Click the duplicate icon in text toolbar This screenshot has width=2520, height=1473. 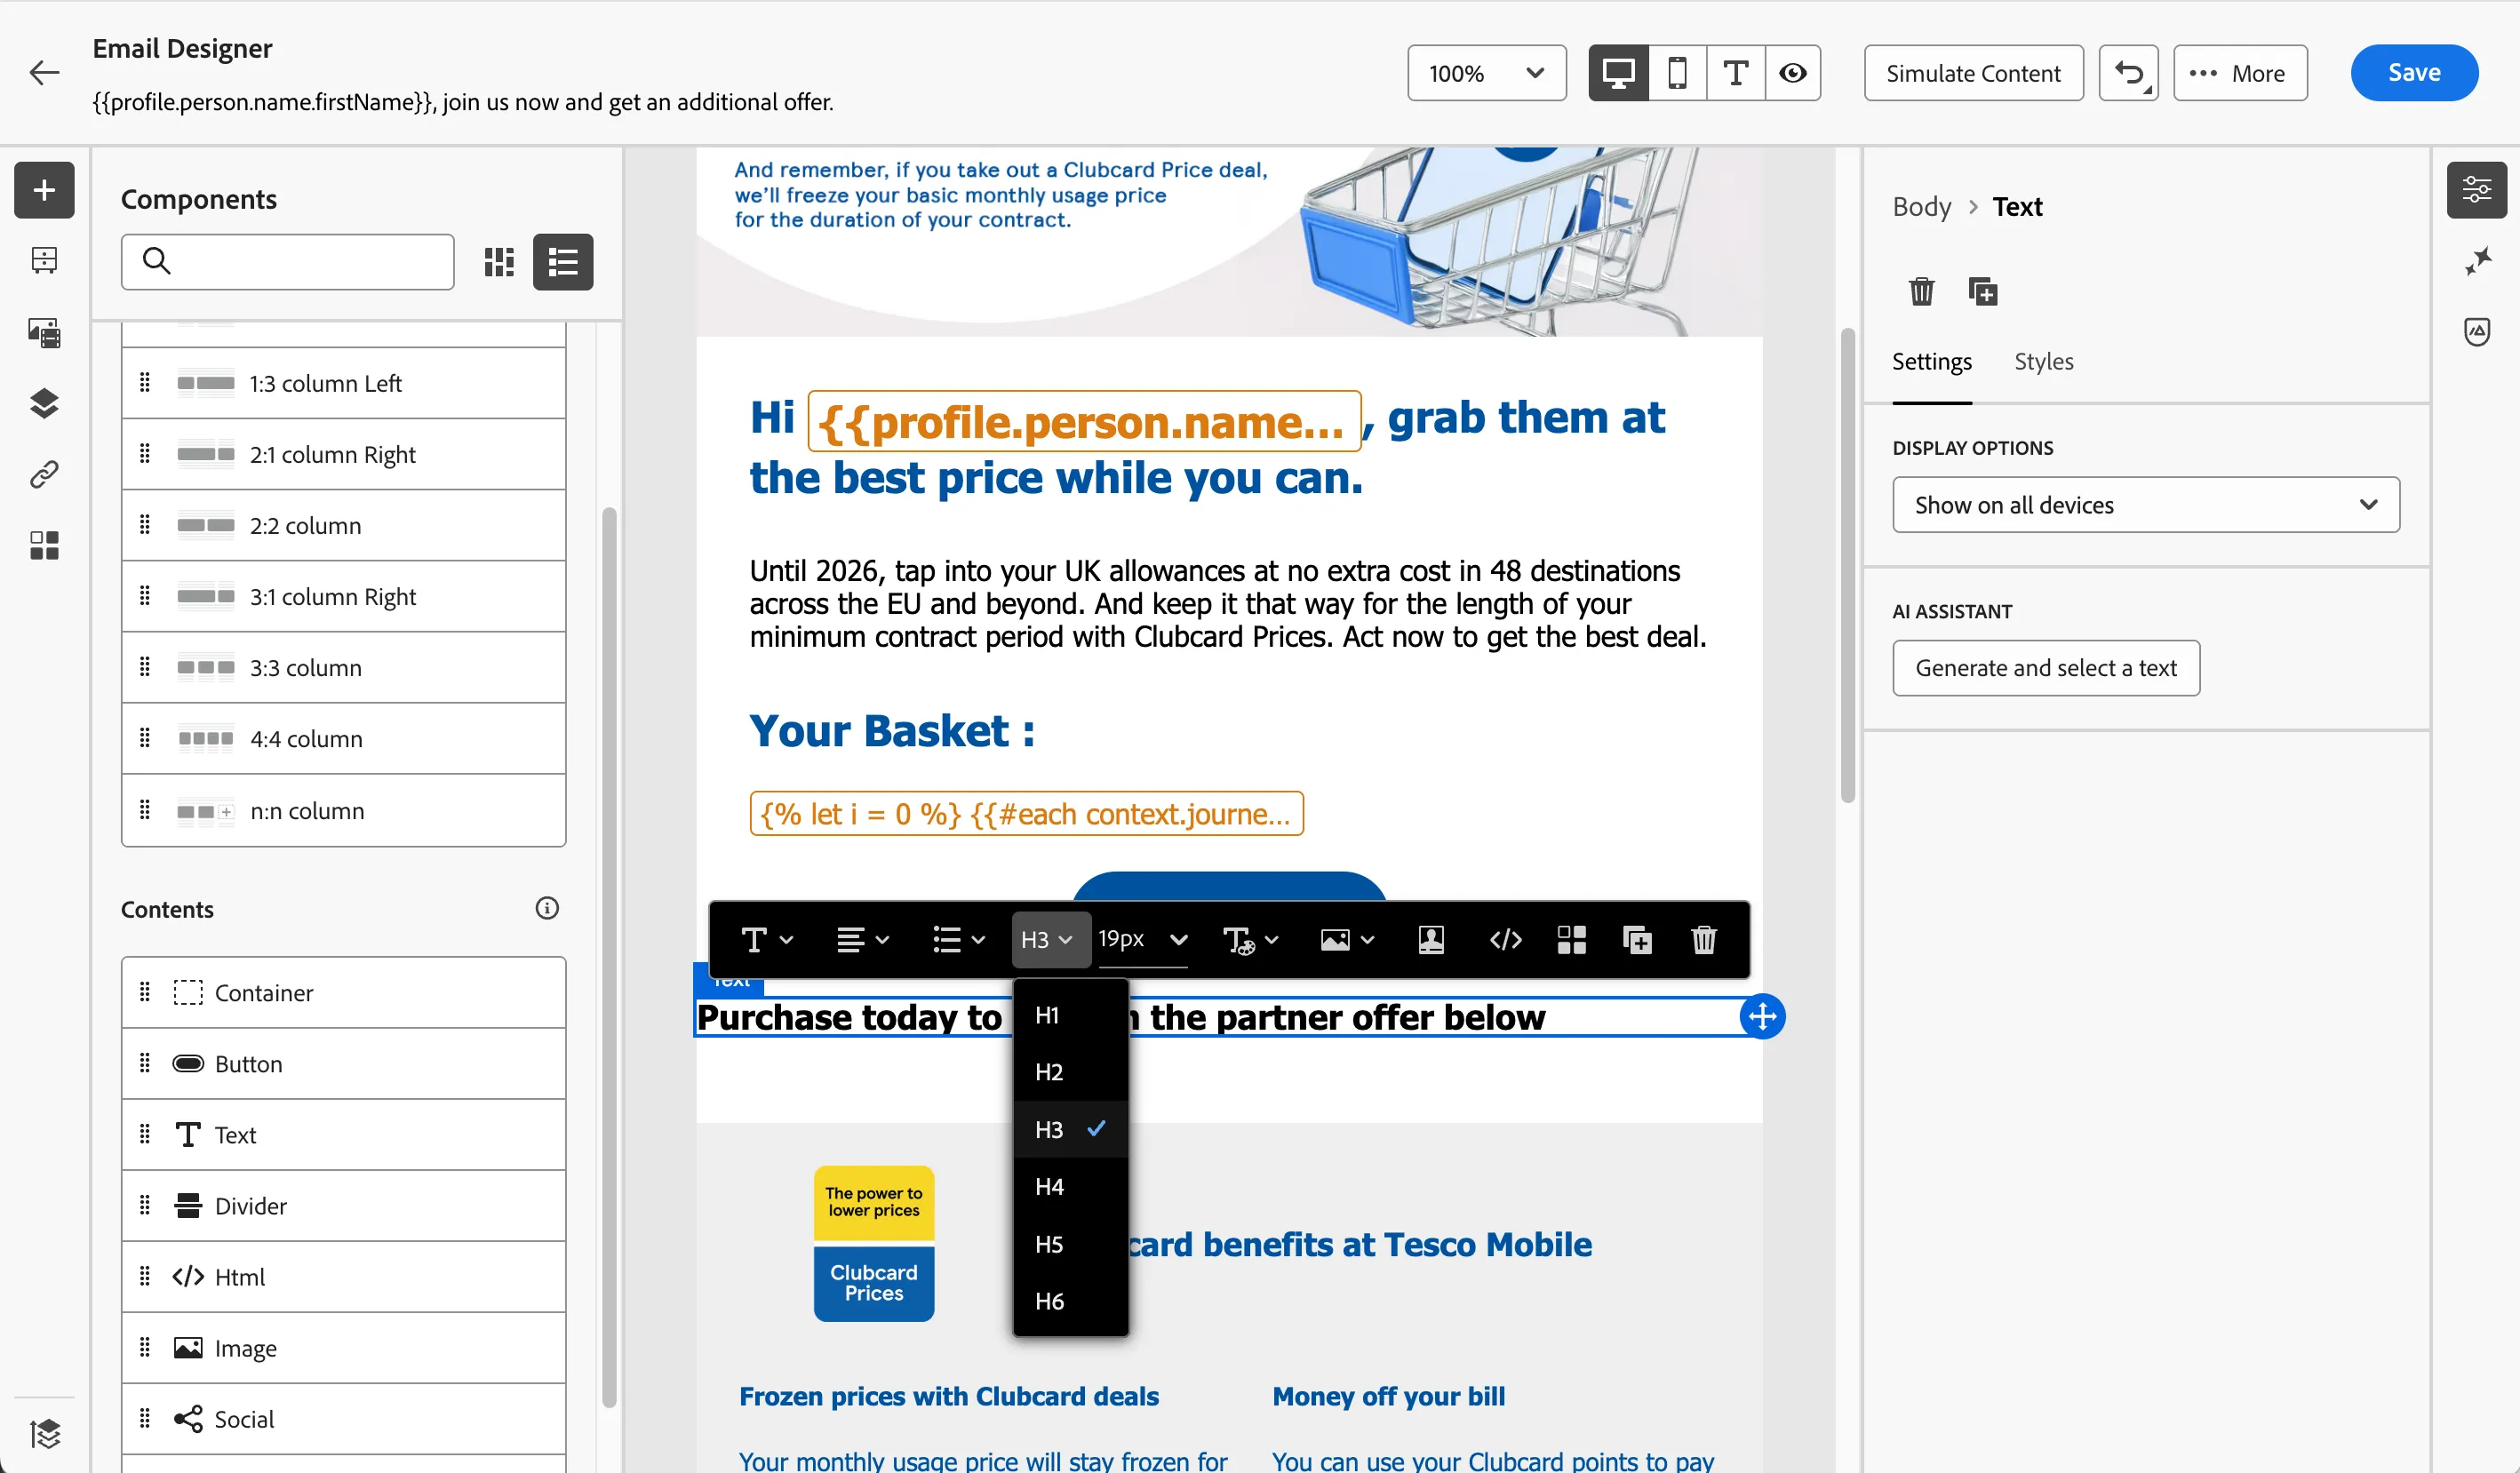coord(1637,940)
